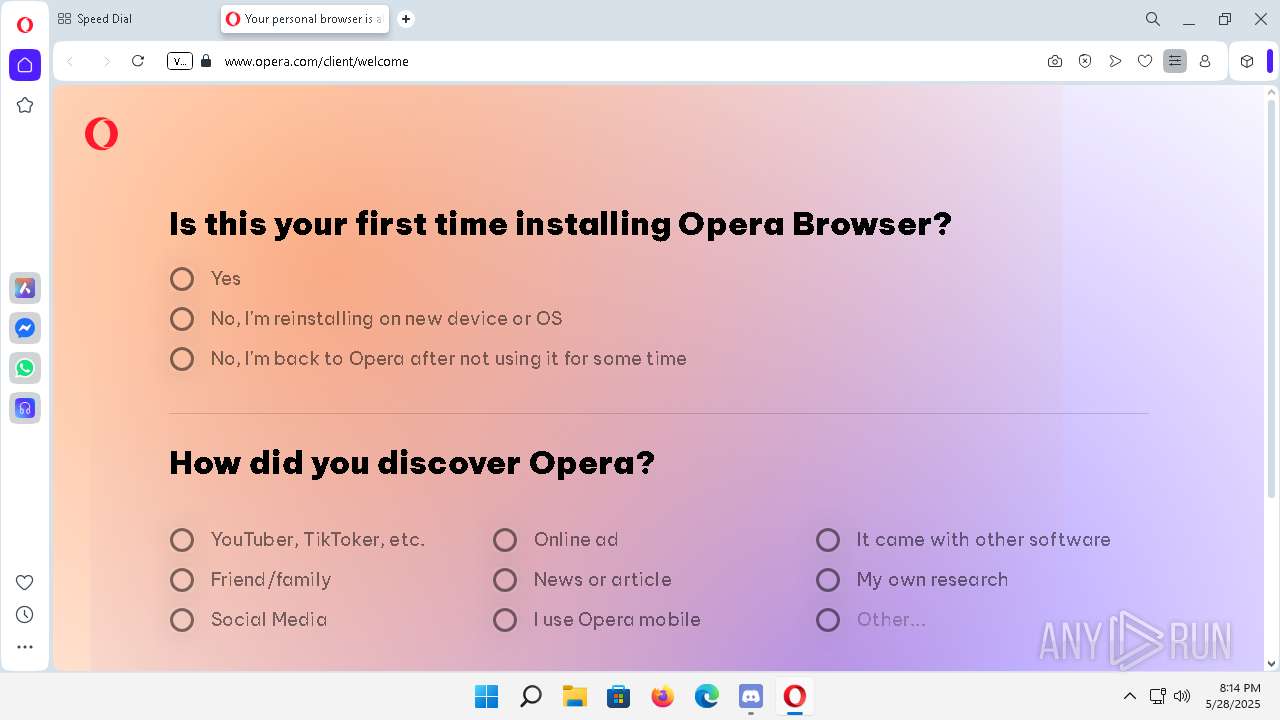Open Microsoft Store from taskbar
This screenshot has width=1280, height=720.
(619, 696)
